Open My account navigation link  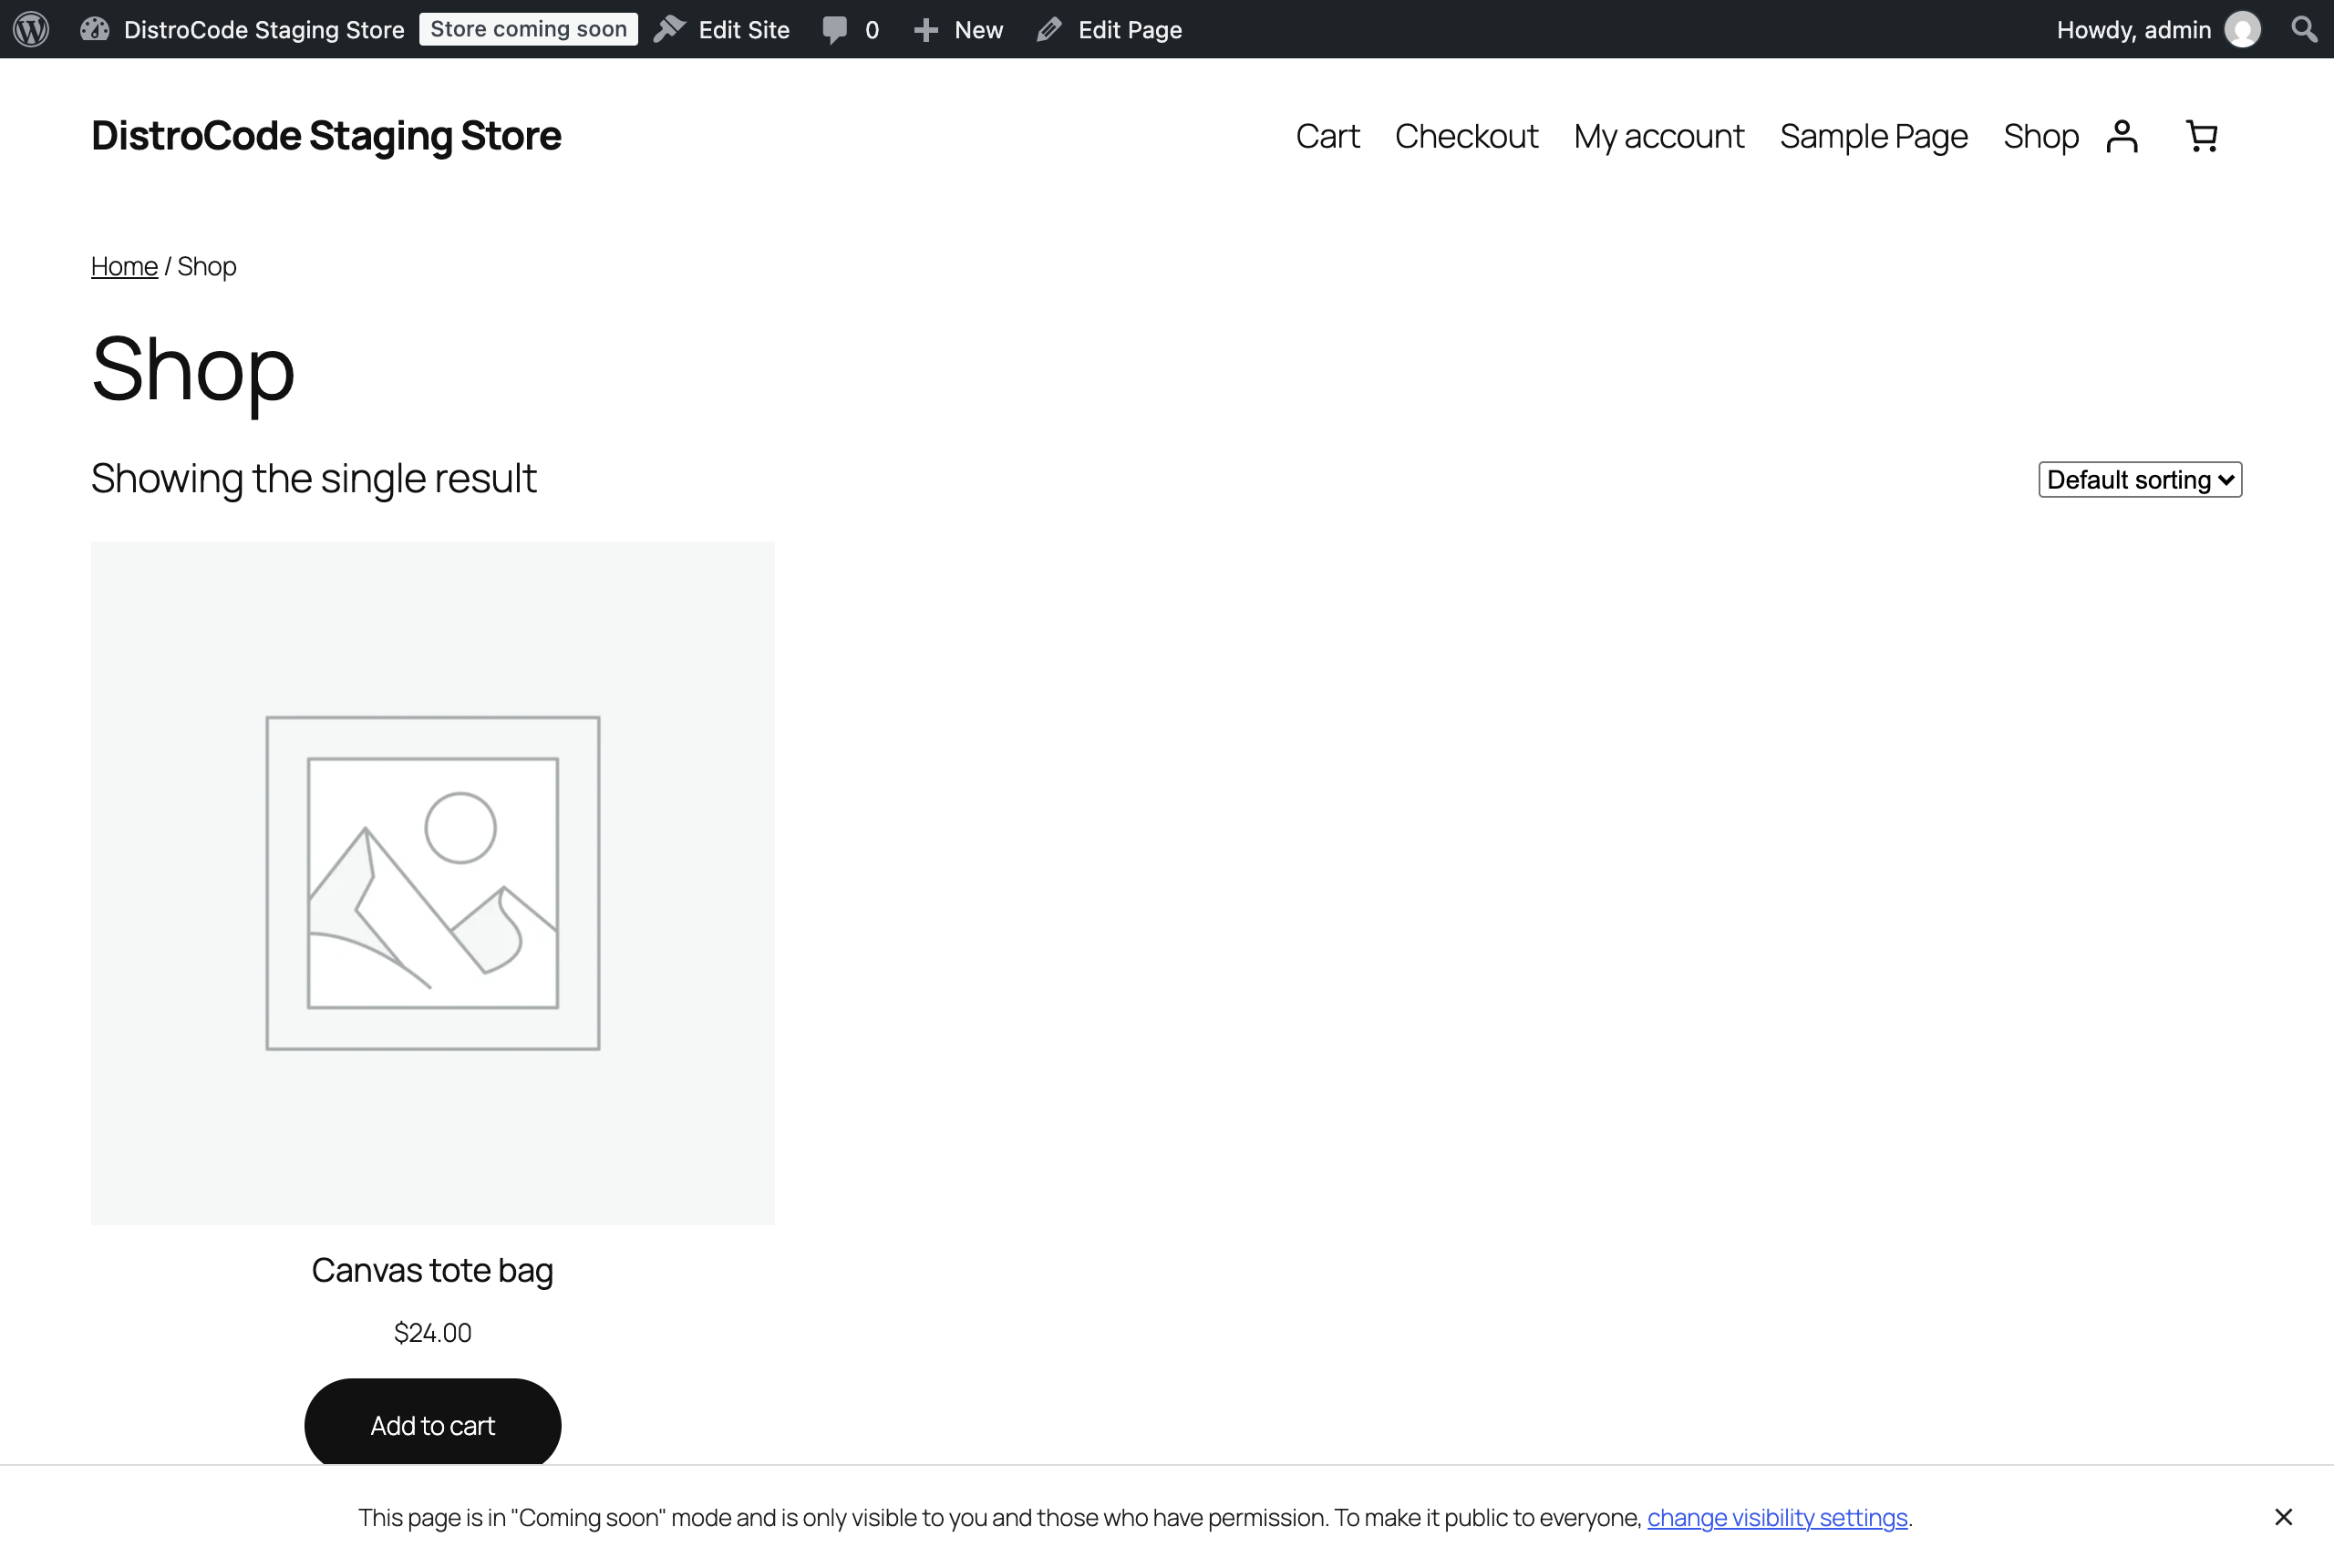click(x=1658, y=136)
